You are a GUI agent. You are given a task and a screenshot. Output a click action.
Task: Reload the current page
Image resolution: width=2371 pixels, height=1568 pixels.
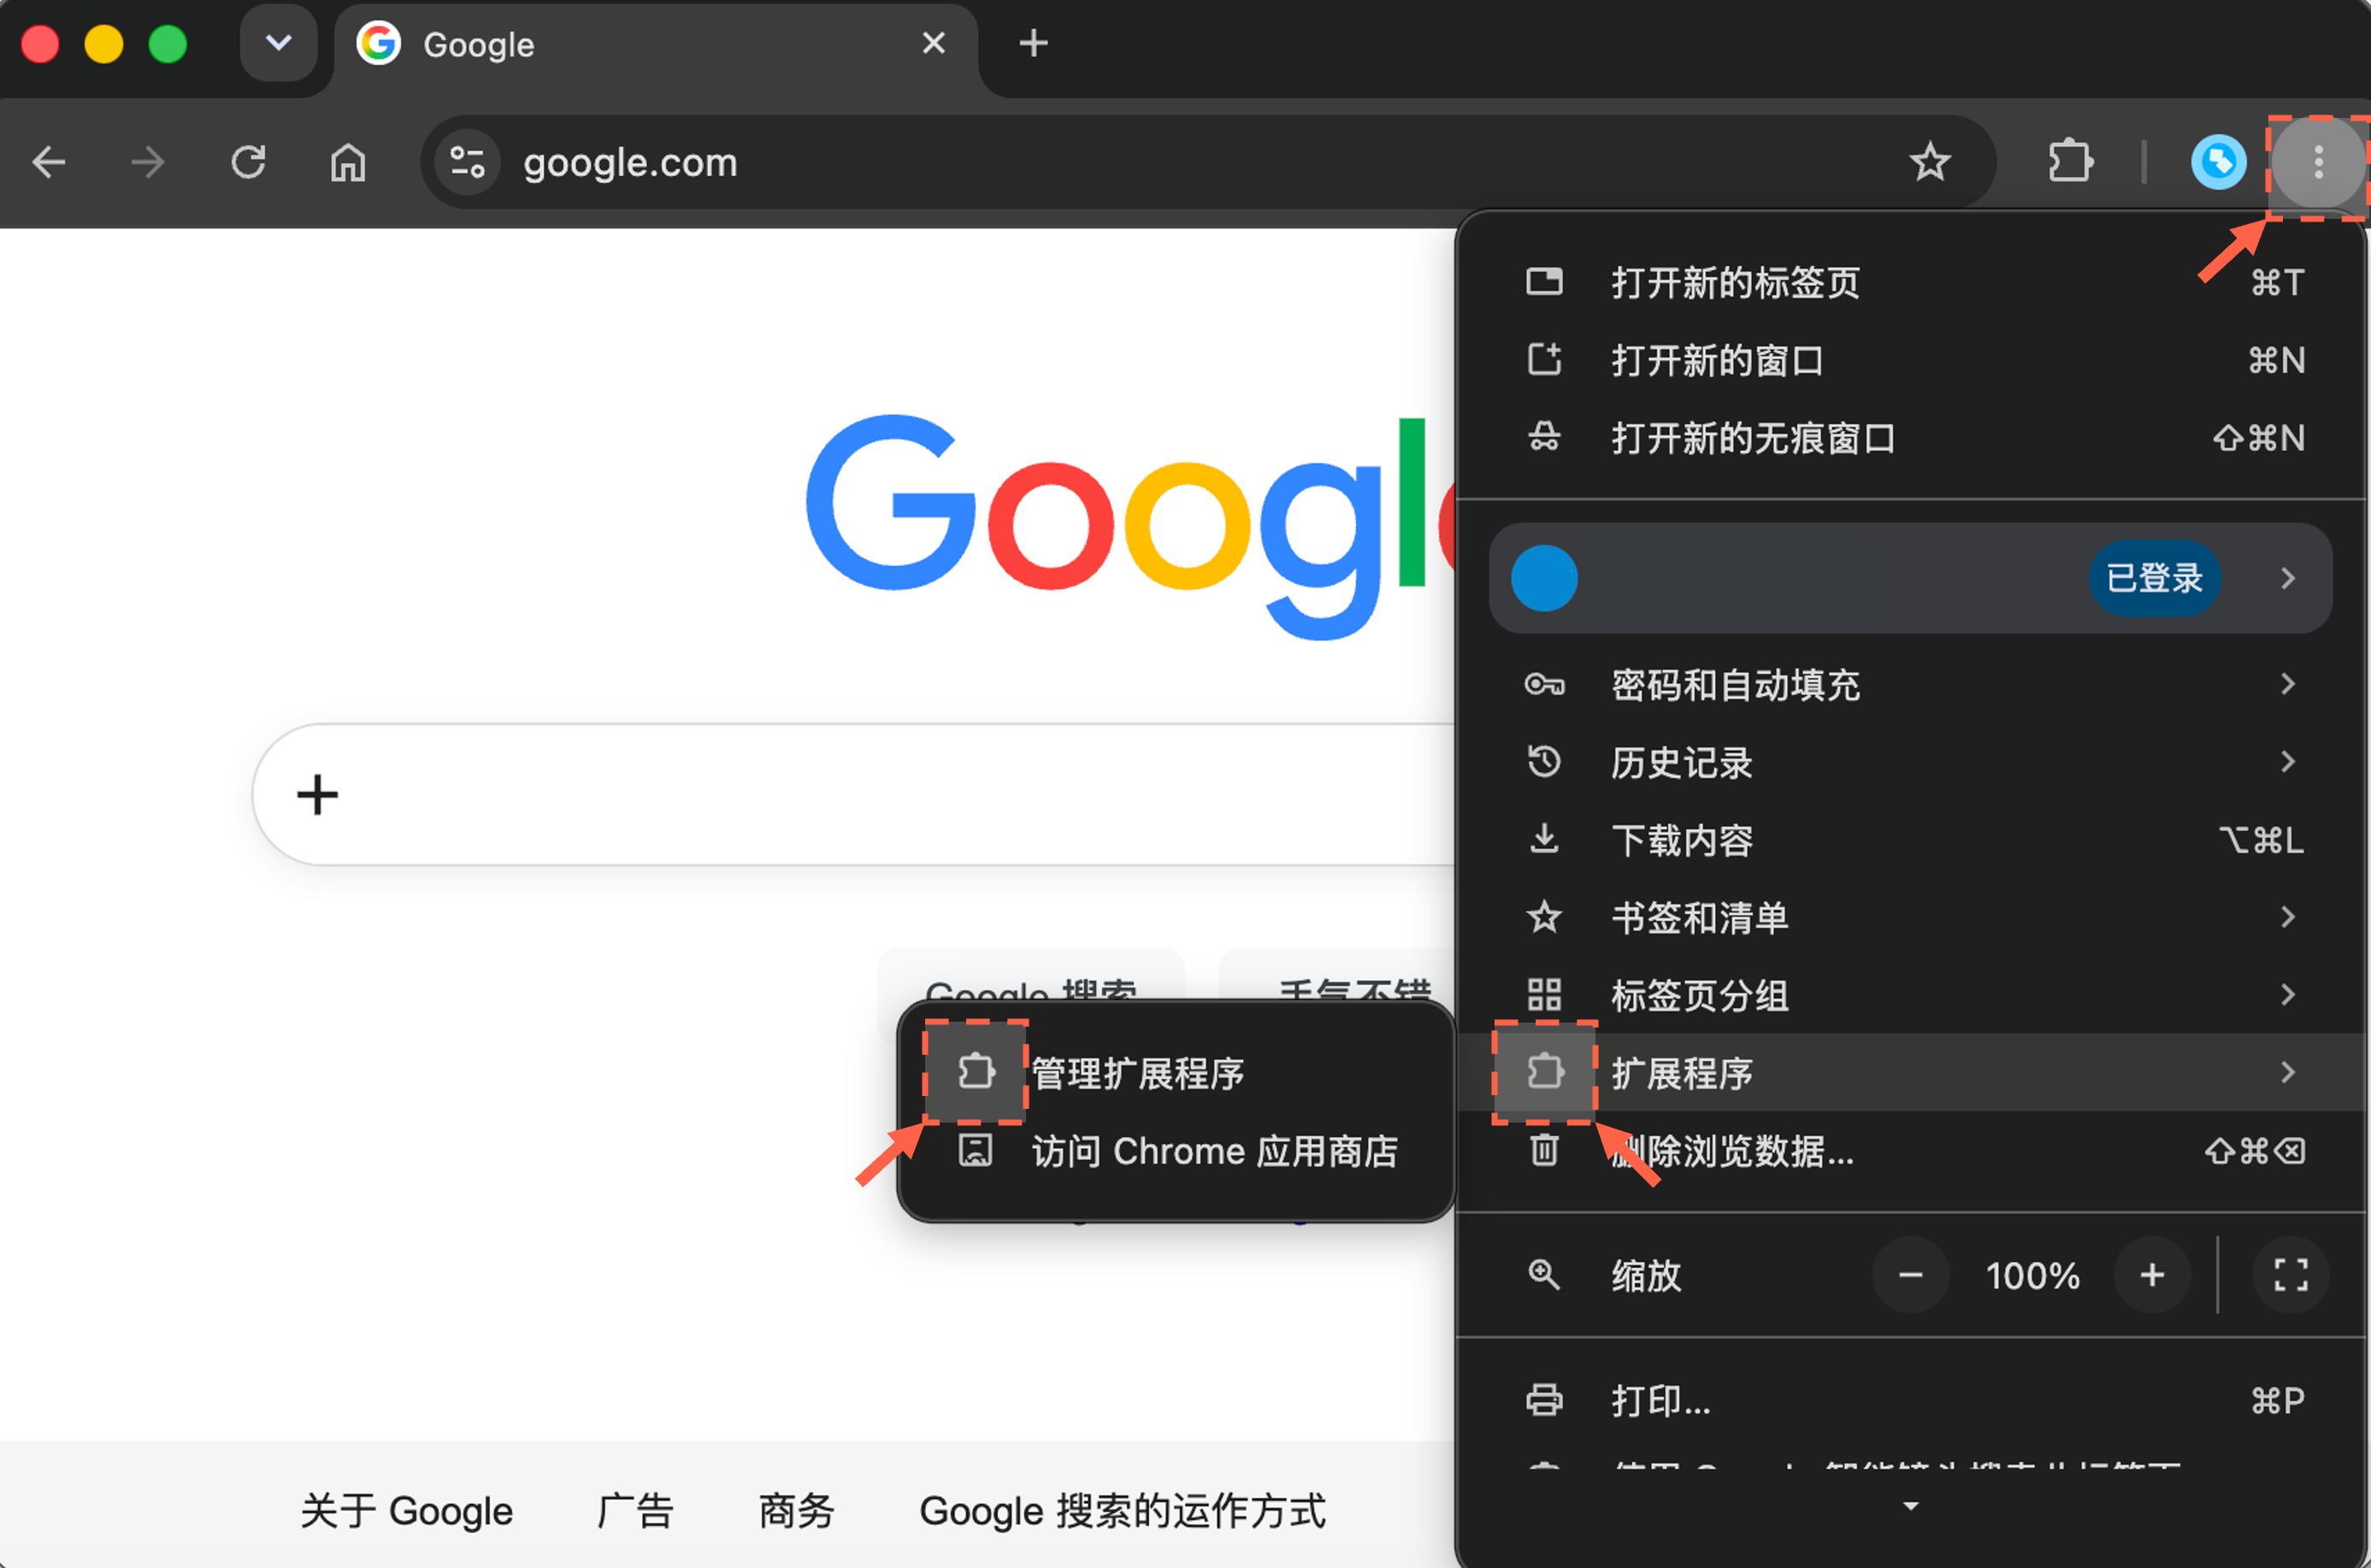pyautogui.click(x=248, y=162)
